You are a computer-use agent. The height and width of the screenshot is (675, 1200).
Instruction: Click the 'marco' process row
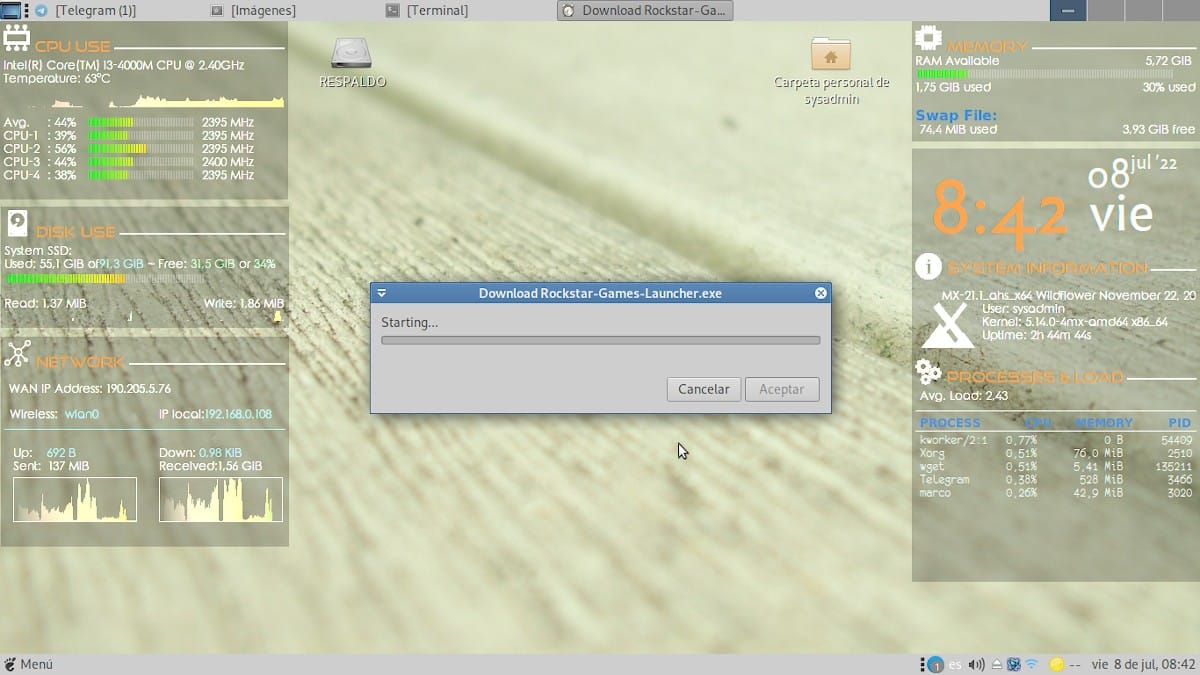coord(1056,493)
